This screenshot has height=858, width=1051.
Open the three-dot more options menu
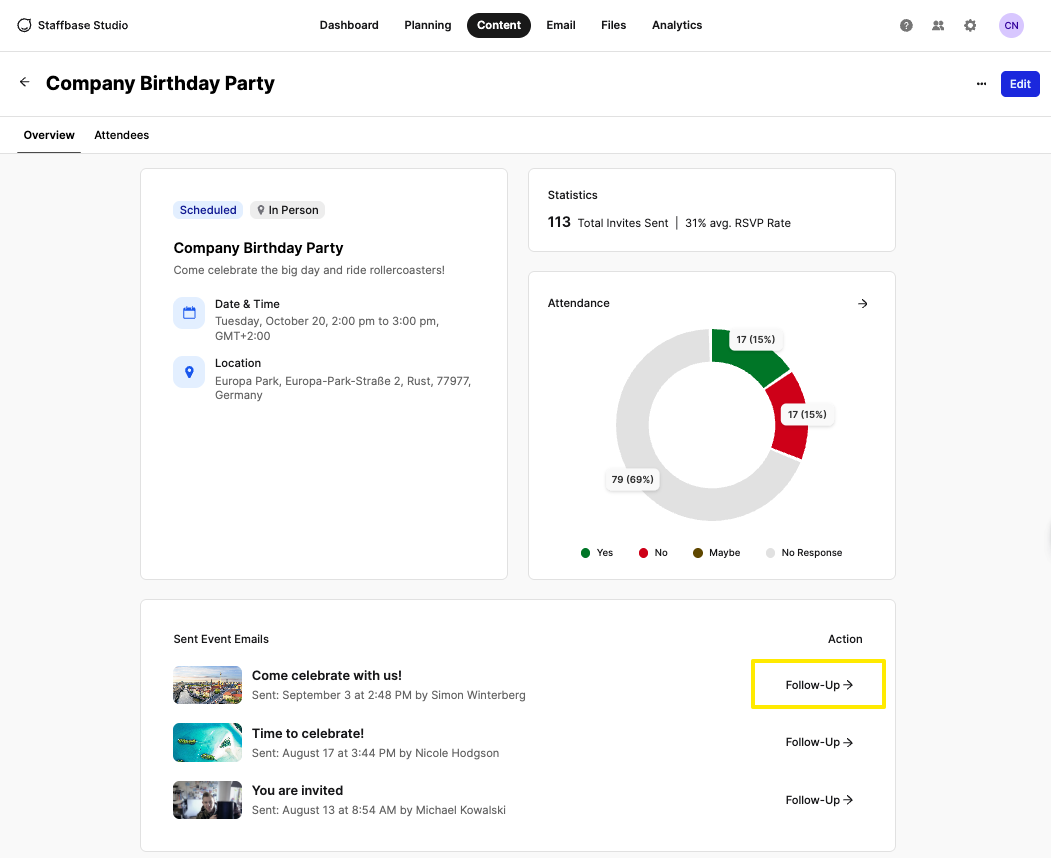click(x=981, y=84)
